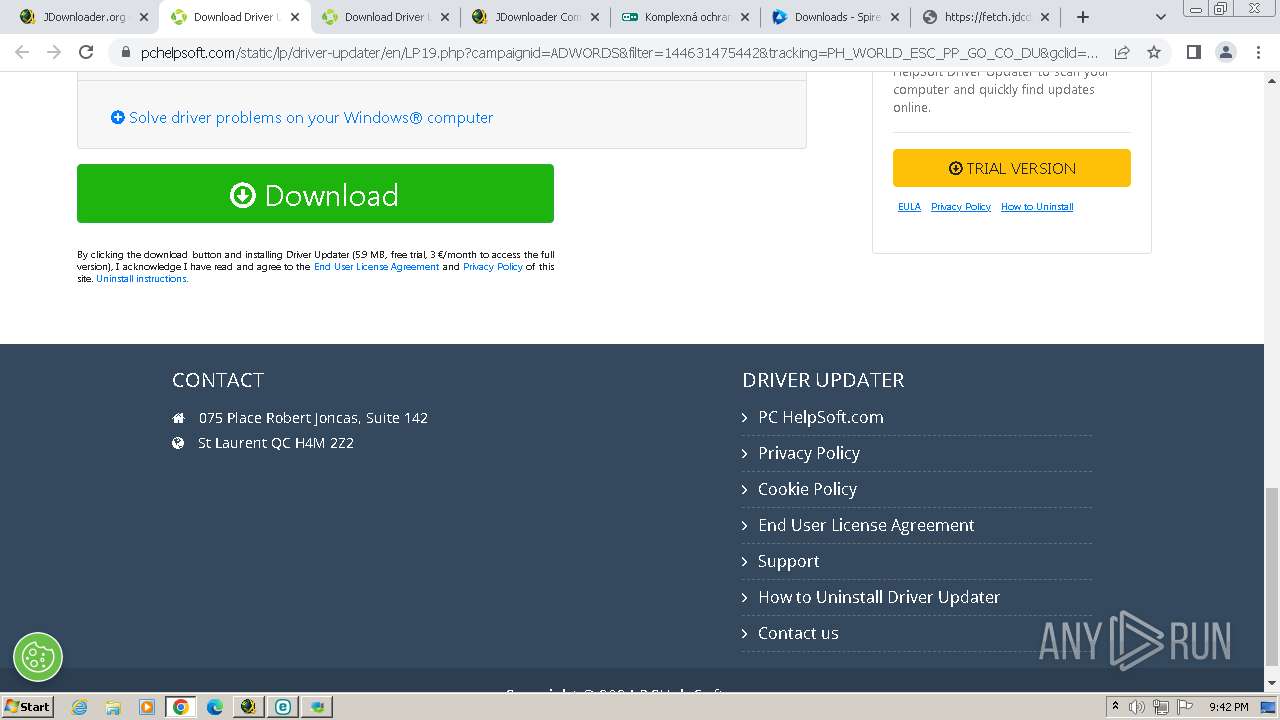1280x720 pixels.
Task: Click the pchelpsoft.com address bar URL
Action: pos(618,52)
